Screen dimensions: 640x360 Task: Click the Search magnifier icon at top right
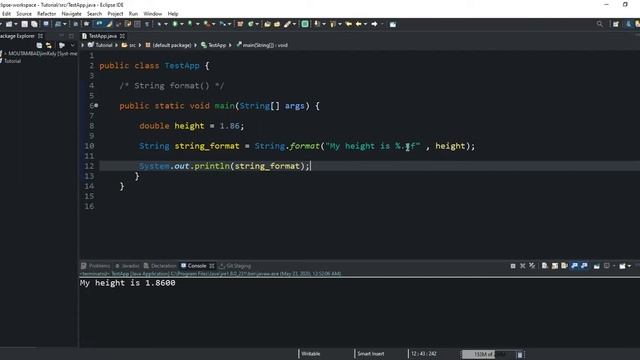(x=600, y=24)
